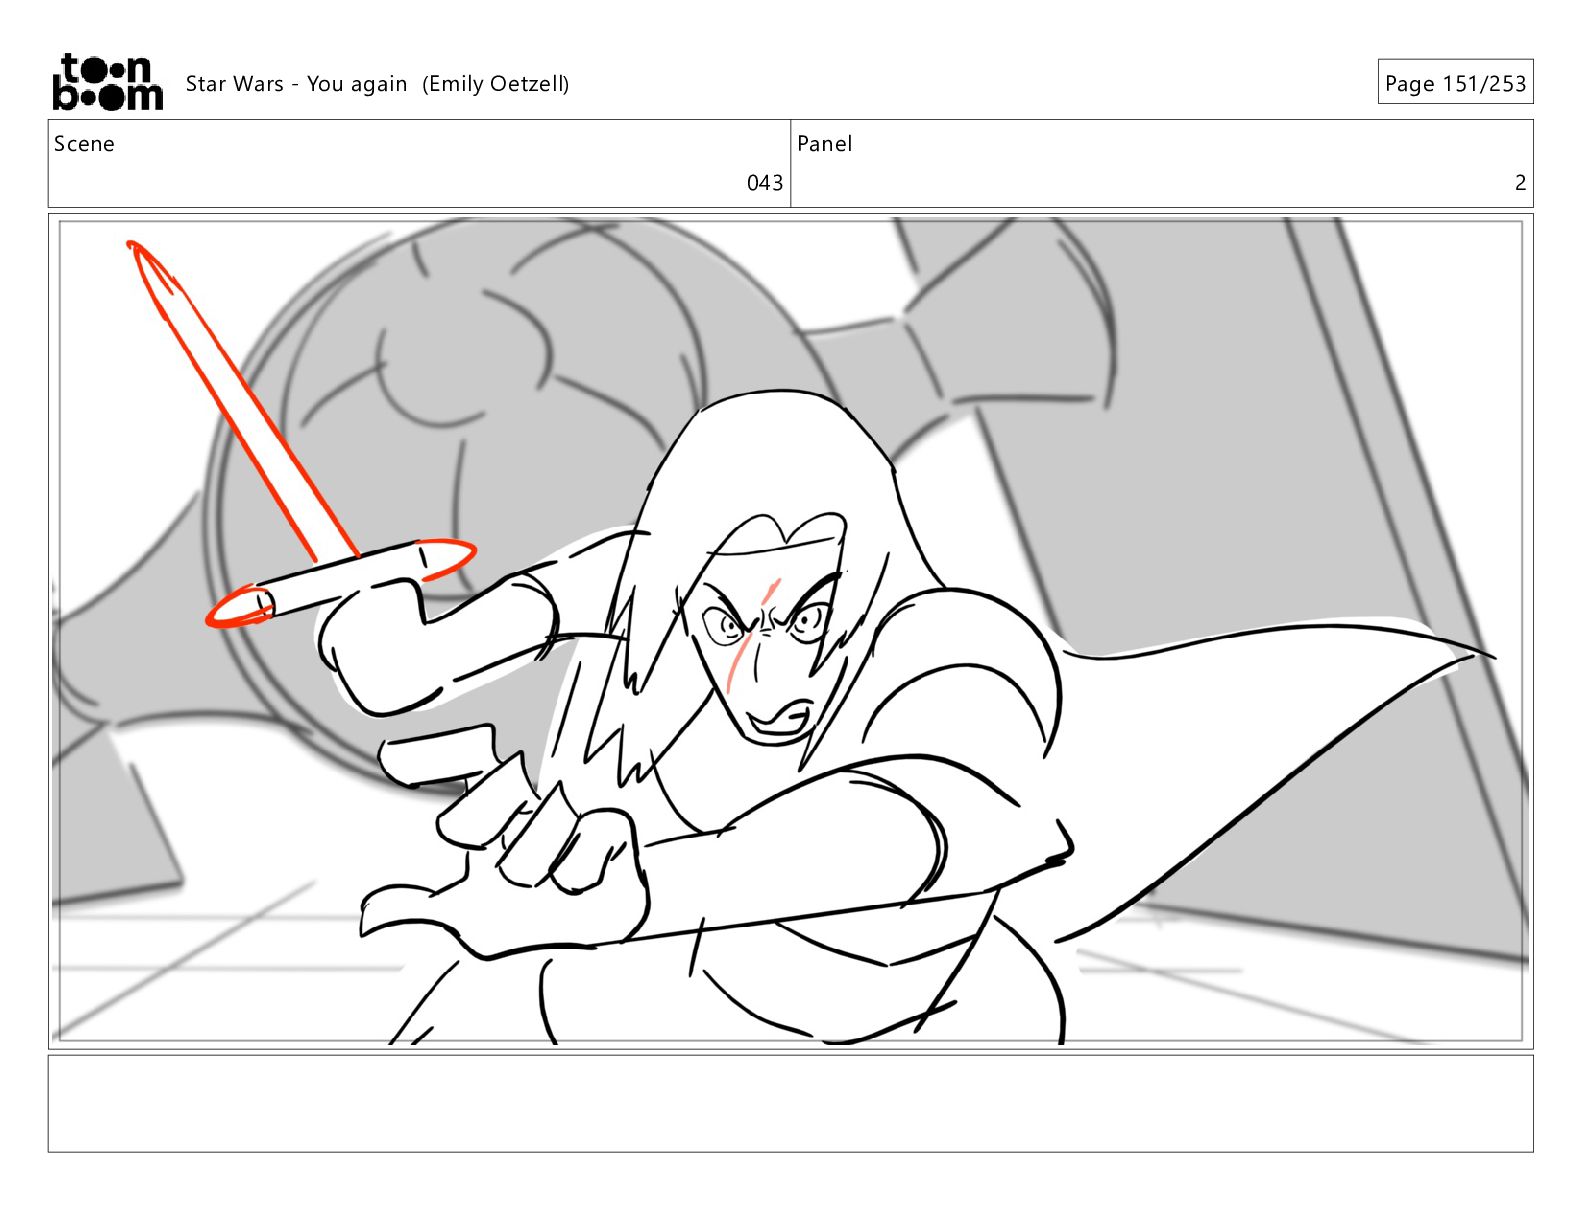Click the Toon Boom logo
The height and width of the screenshot is (1224, 1584).
pos(108,82)
